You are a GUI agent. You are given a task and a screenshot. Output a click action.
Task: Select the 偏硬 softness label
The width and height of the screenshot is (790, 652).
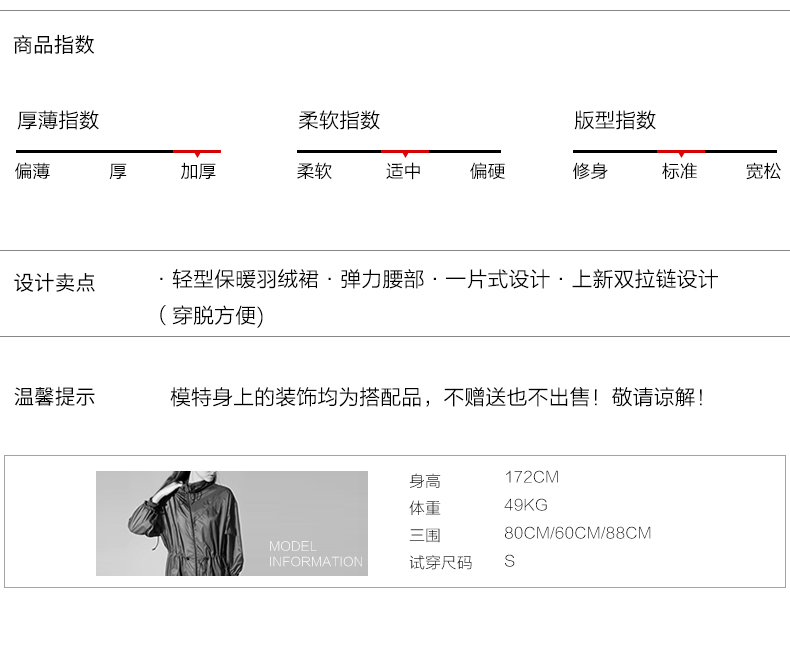[x=487, y=171]
